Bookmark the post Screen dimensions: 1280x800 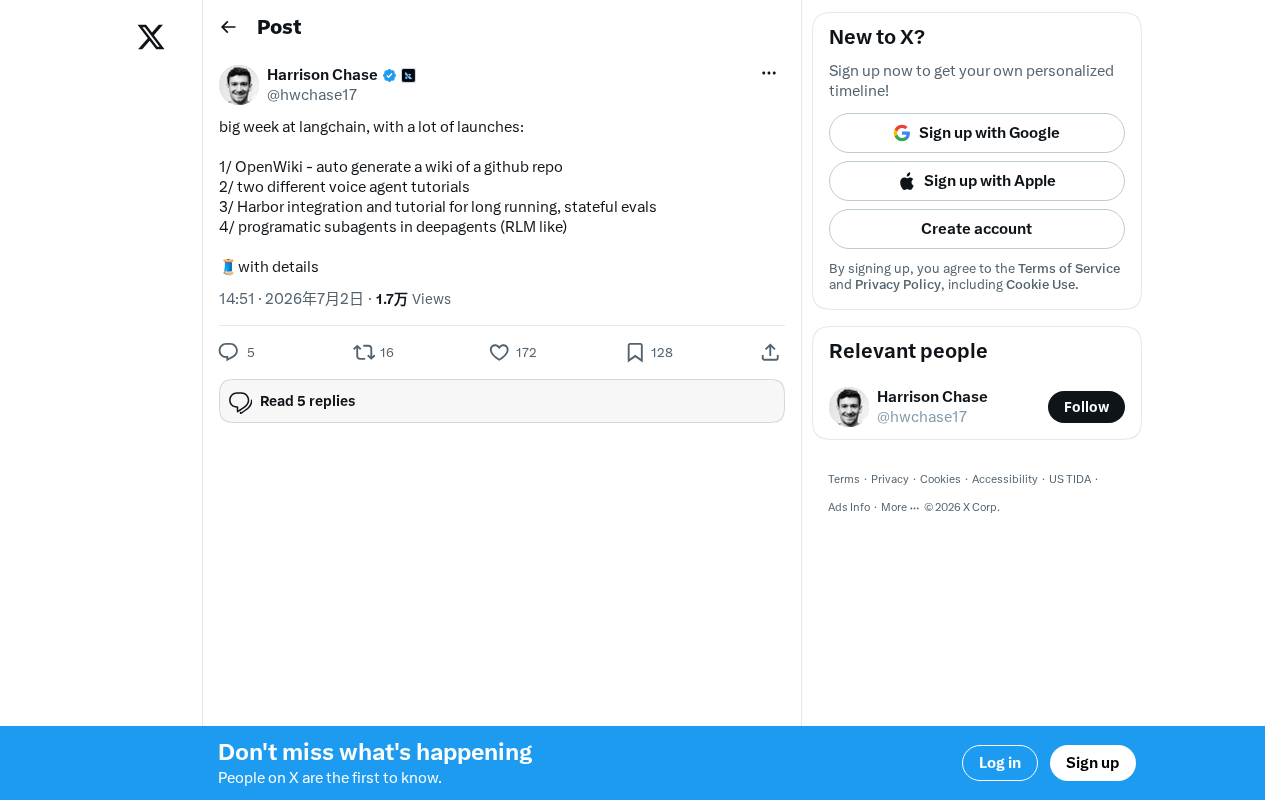pos(635,352)
